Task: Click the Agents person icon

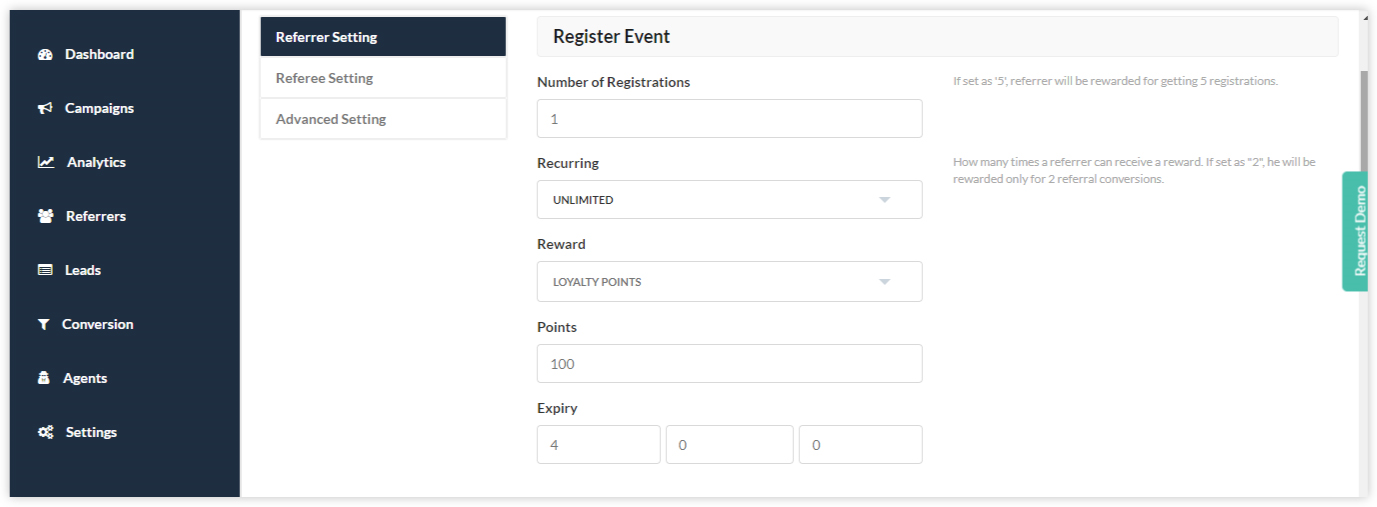Action: click(44, 378)
